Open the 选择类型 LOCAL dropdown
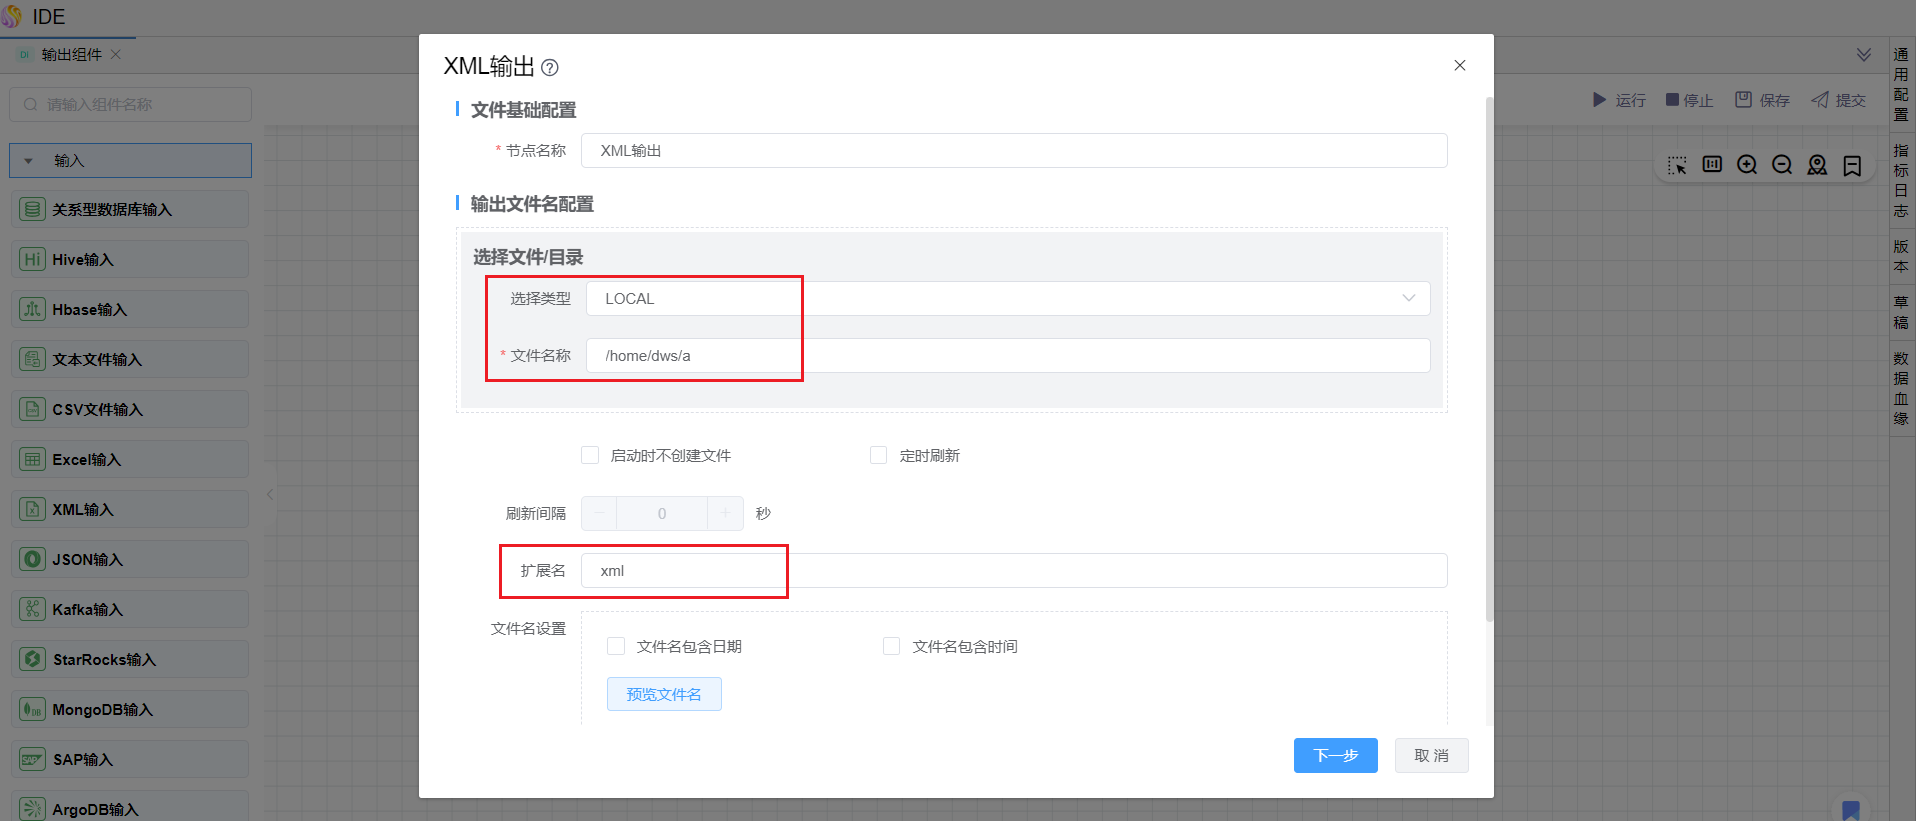The width and height of the screenshot is (1916, 821). (1007, 299)
